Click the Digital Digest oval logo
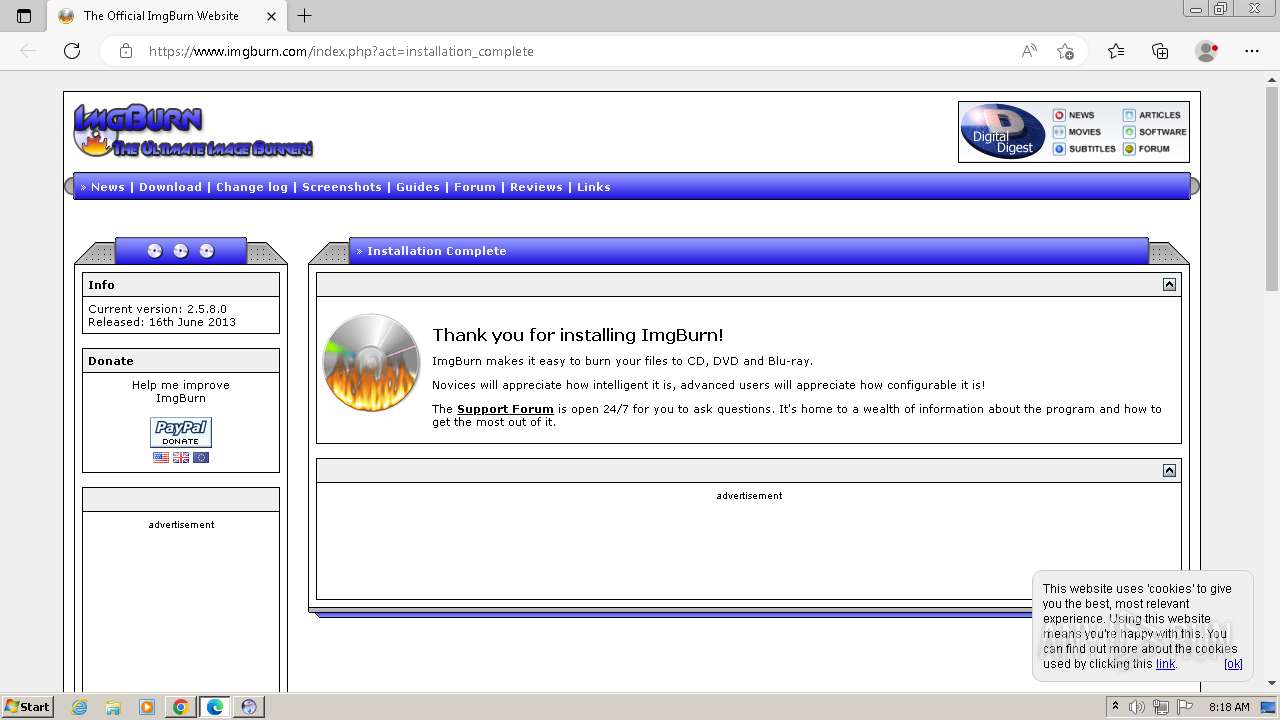 tap(1003, 132)
